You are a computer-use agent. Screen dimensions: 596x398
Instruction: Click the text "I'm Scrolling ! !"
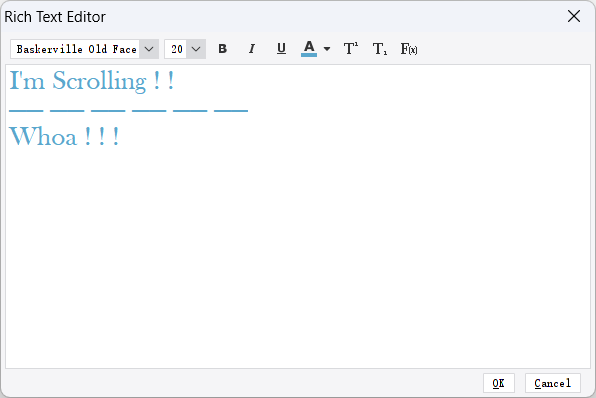pos(92,80)
